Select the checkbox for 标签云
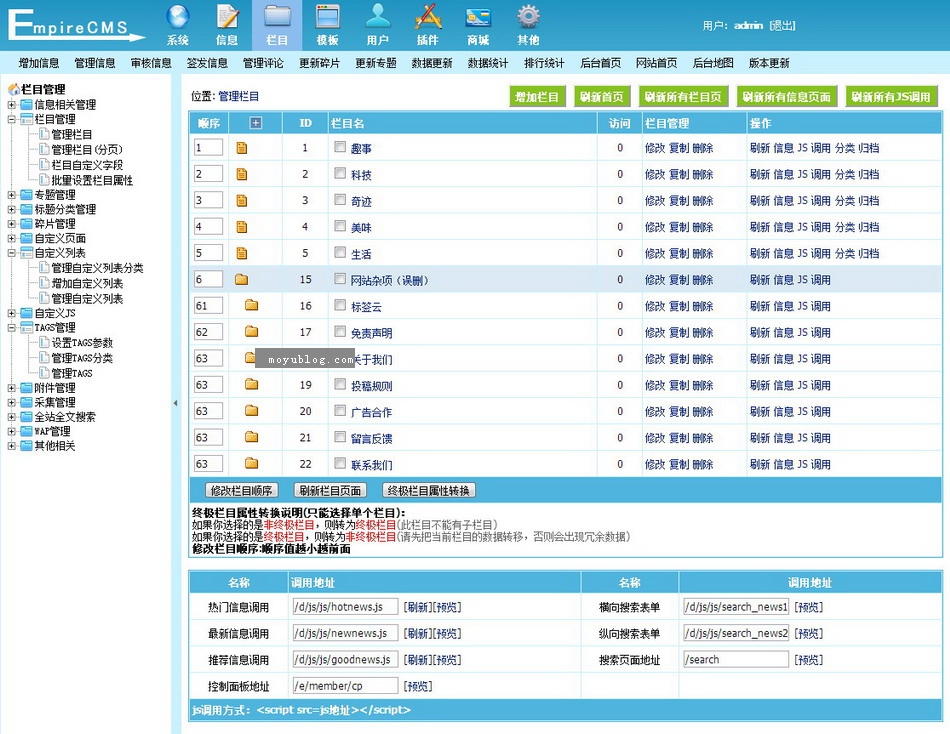The image size is (950, 734). [340, 305]
